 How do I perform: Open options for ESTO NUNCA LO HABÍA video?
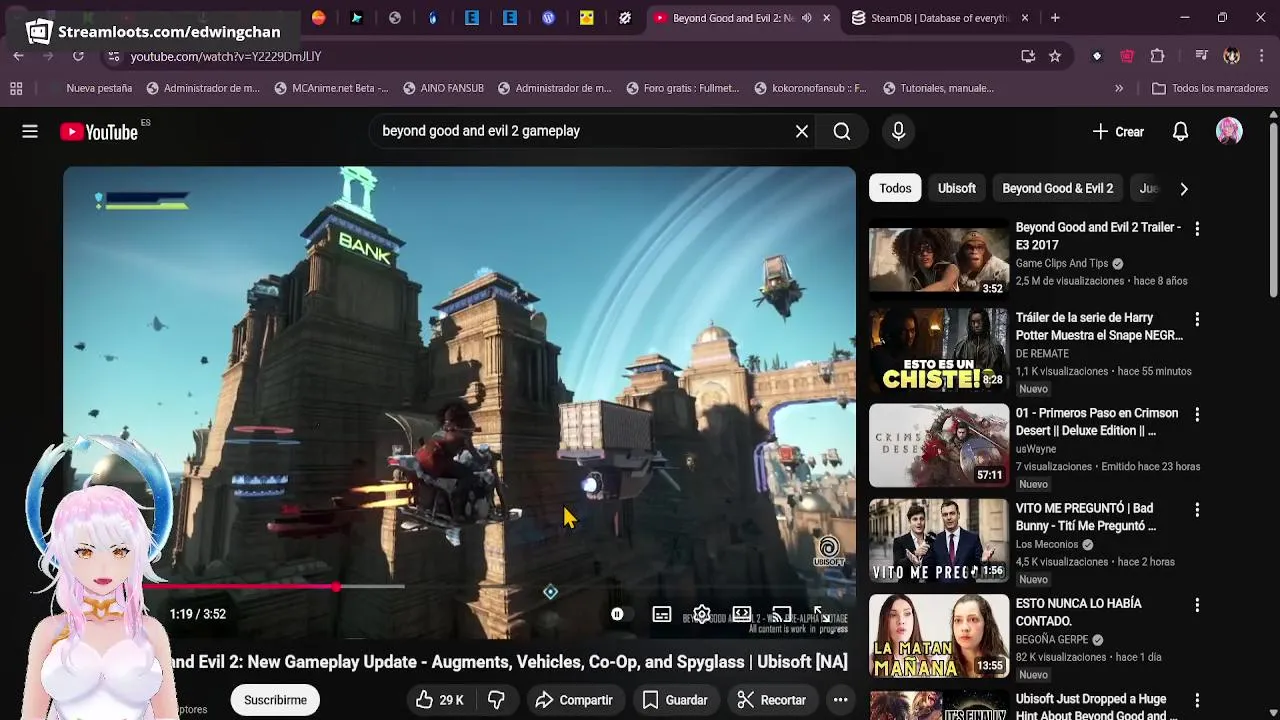pyautogui.click(x=1197, y=605)
